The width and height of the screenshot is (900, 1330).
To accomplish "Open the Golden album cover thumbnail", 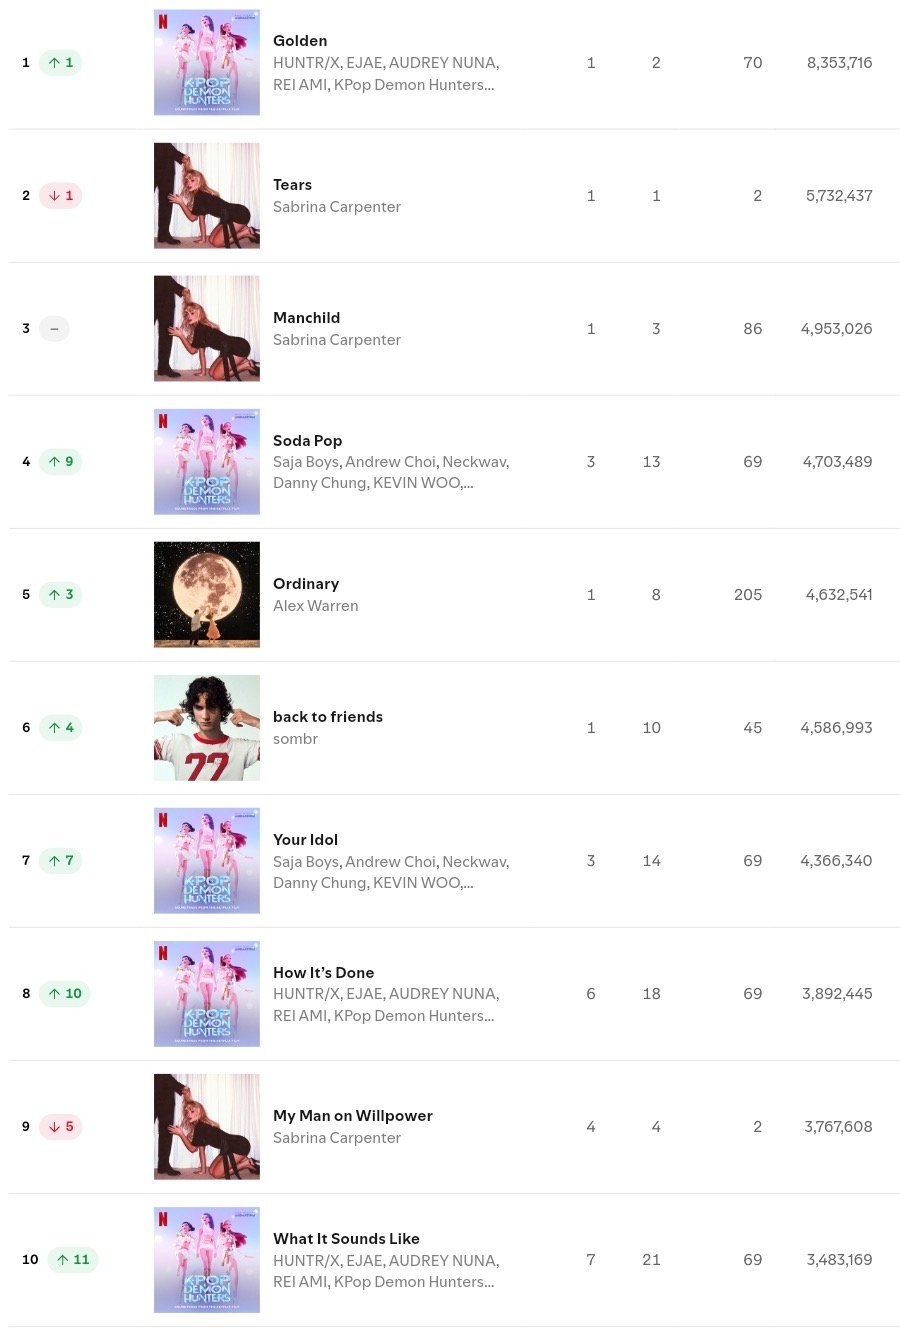I will pos(207,63).
